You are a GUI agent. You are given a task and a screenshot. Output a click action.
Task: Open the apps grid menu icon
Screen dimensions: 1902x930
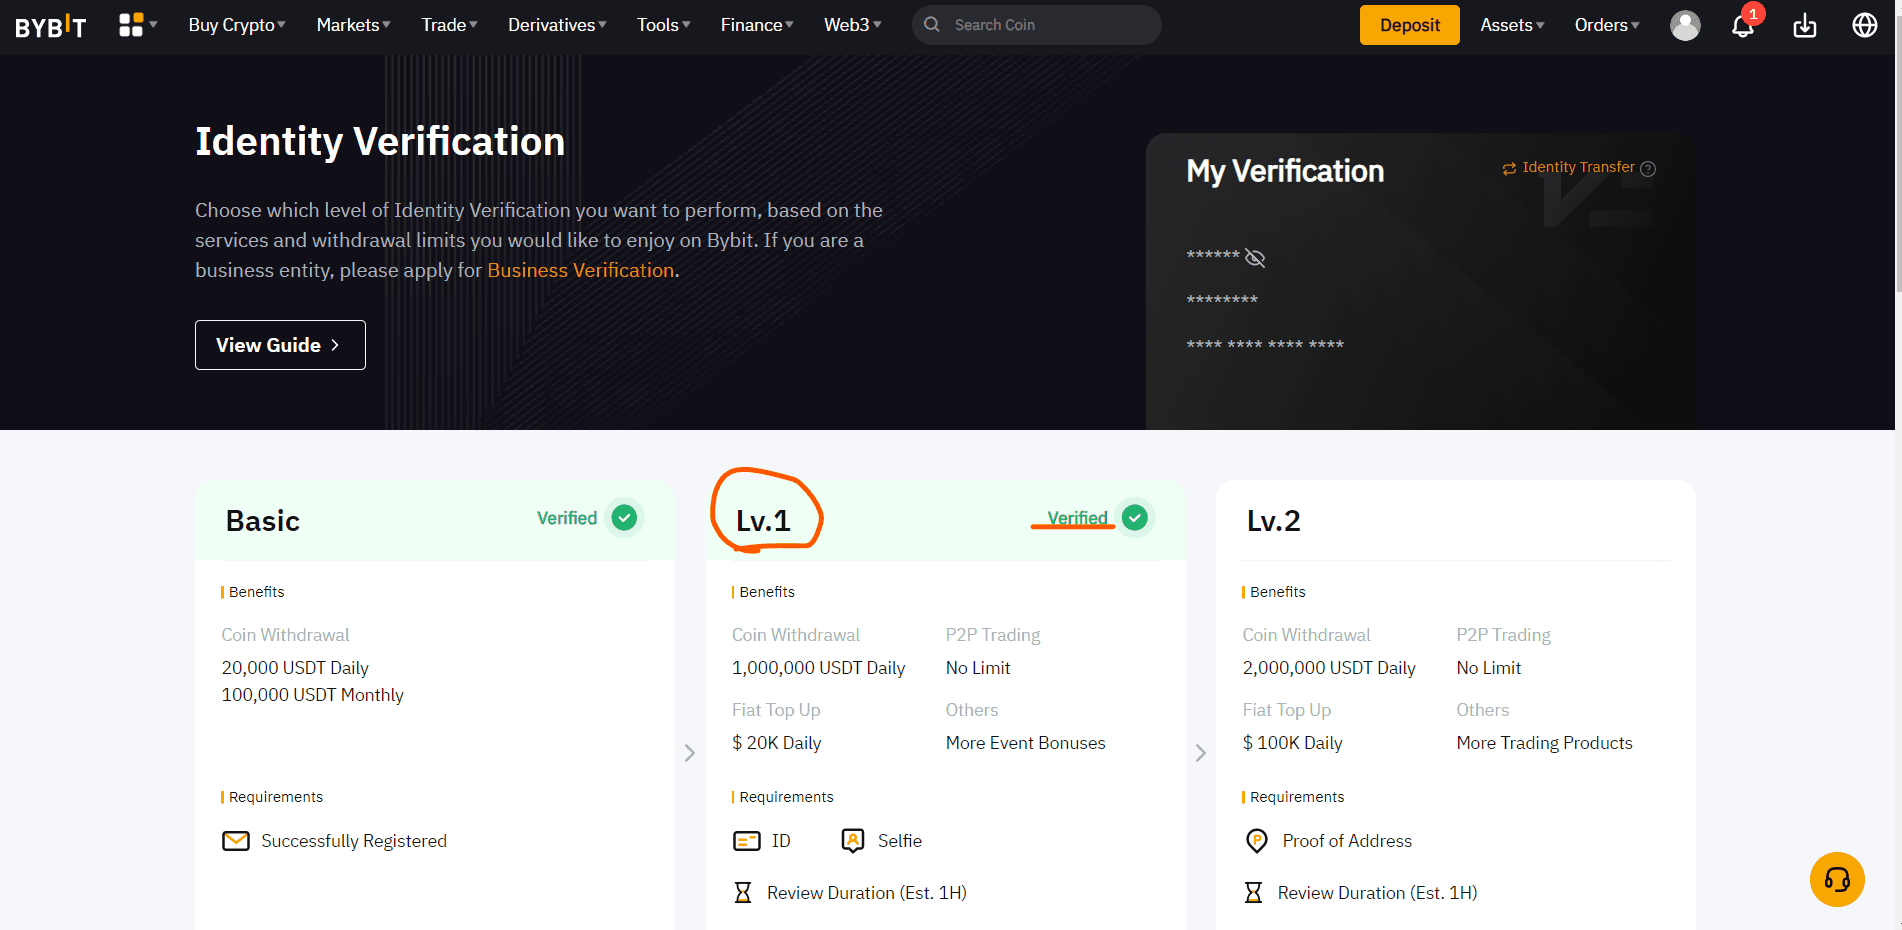pos(131,25)
